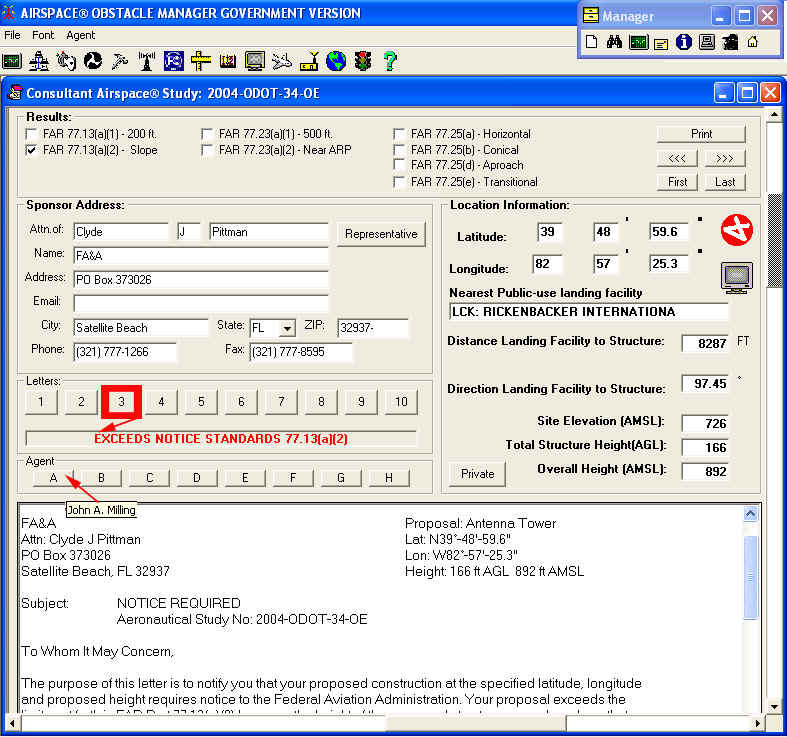
Task: Click the Representative button
Action: (381, 234)
